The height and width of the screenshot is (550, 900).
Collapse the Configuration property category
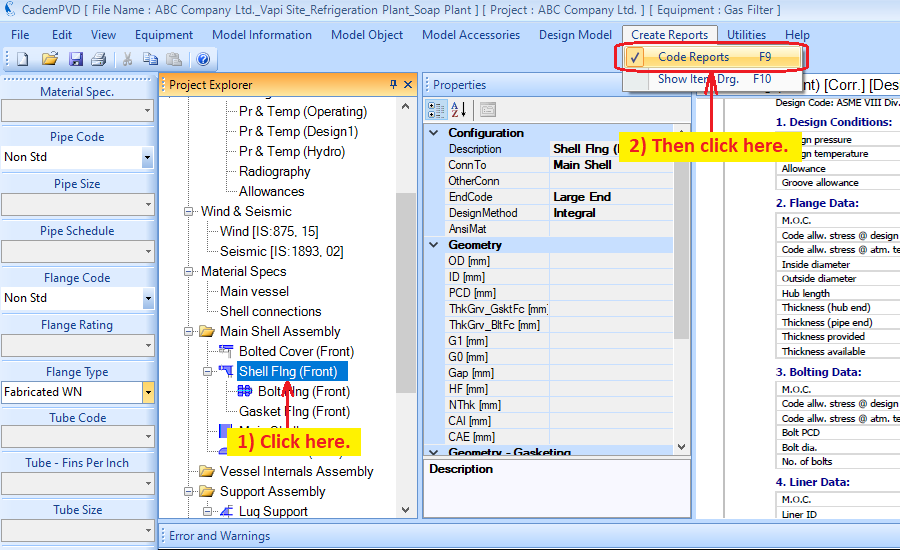tap(434, 133)
